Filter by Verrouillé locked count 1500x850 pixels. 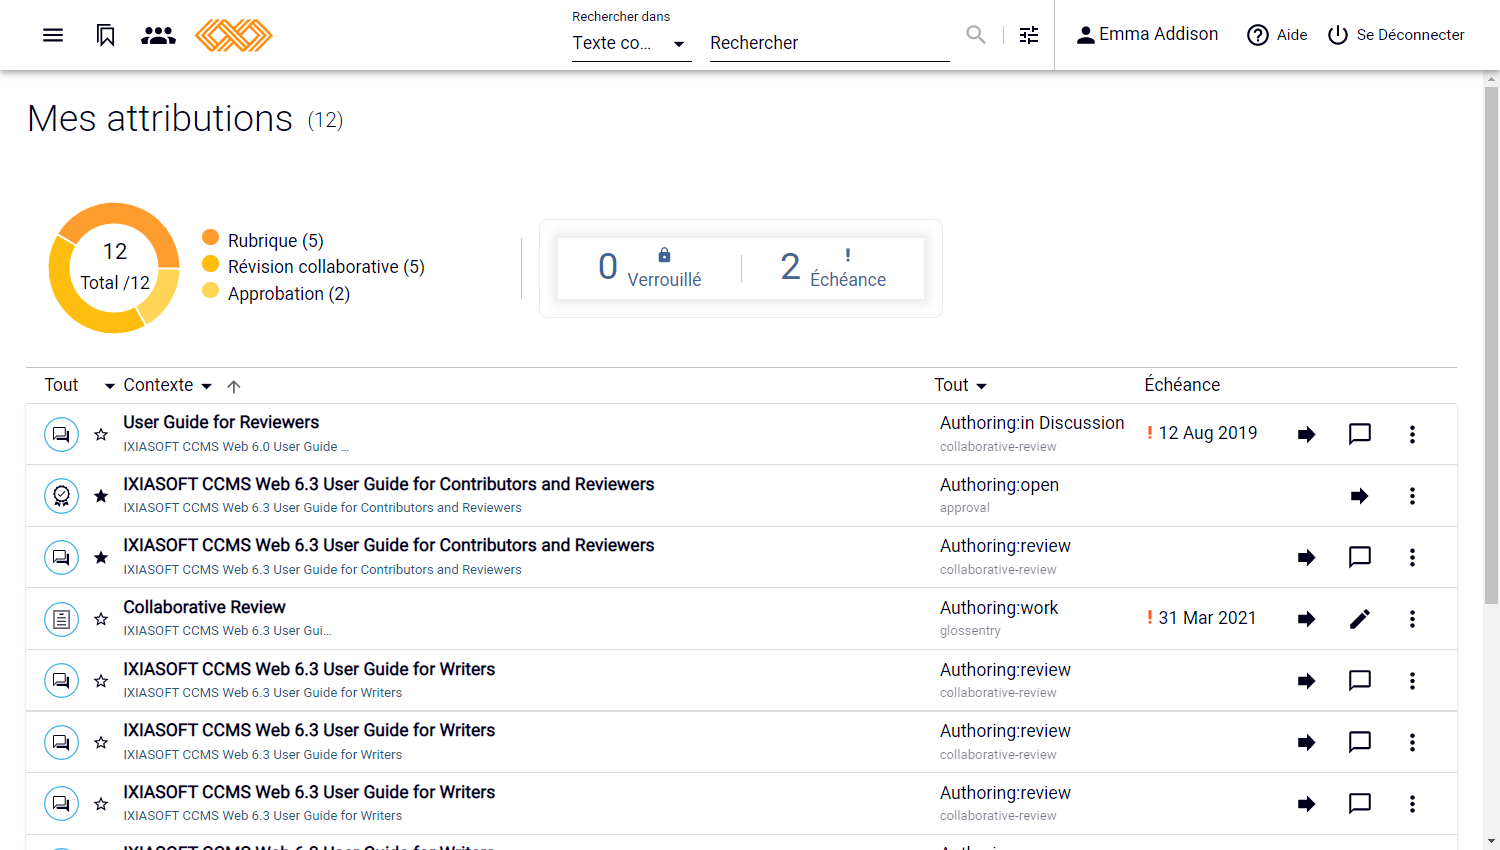click(x=650, y=267)
